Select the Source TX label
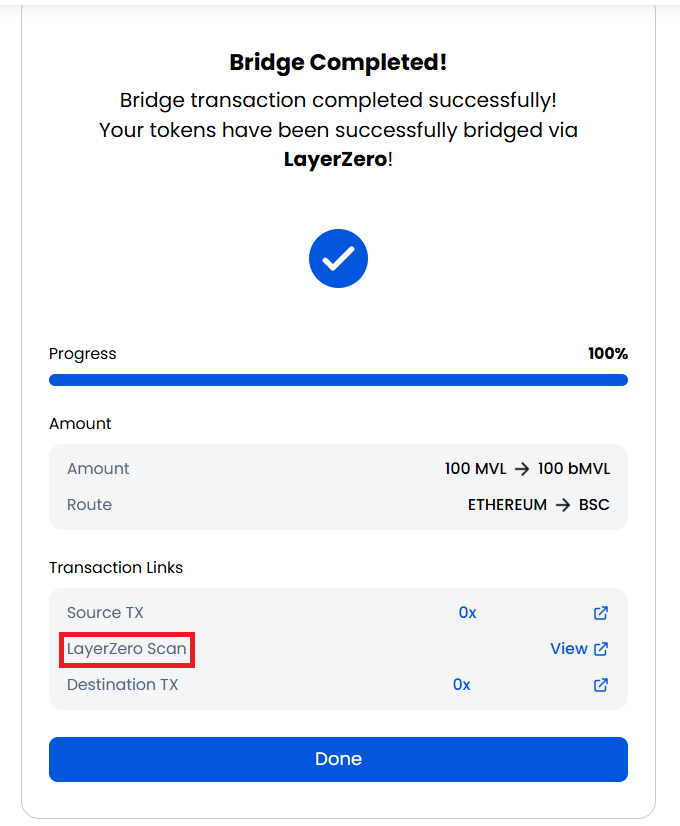This screenshot has width=680, height=826. click(x=105, y=613)
